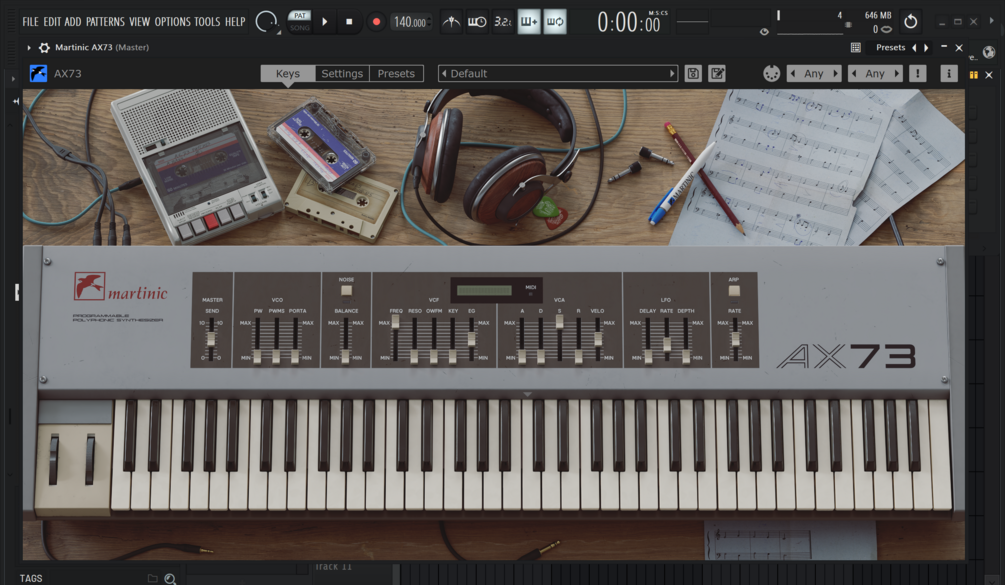Viewport: 1005px width, 585px height.
Task: Toggle the 3.2.1 countdown before recording
Action: (502, 22)
